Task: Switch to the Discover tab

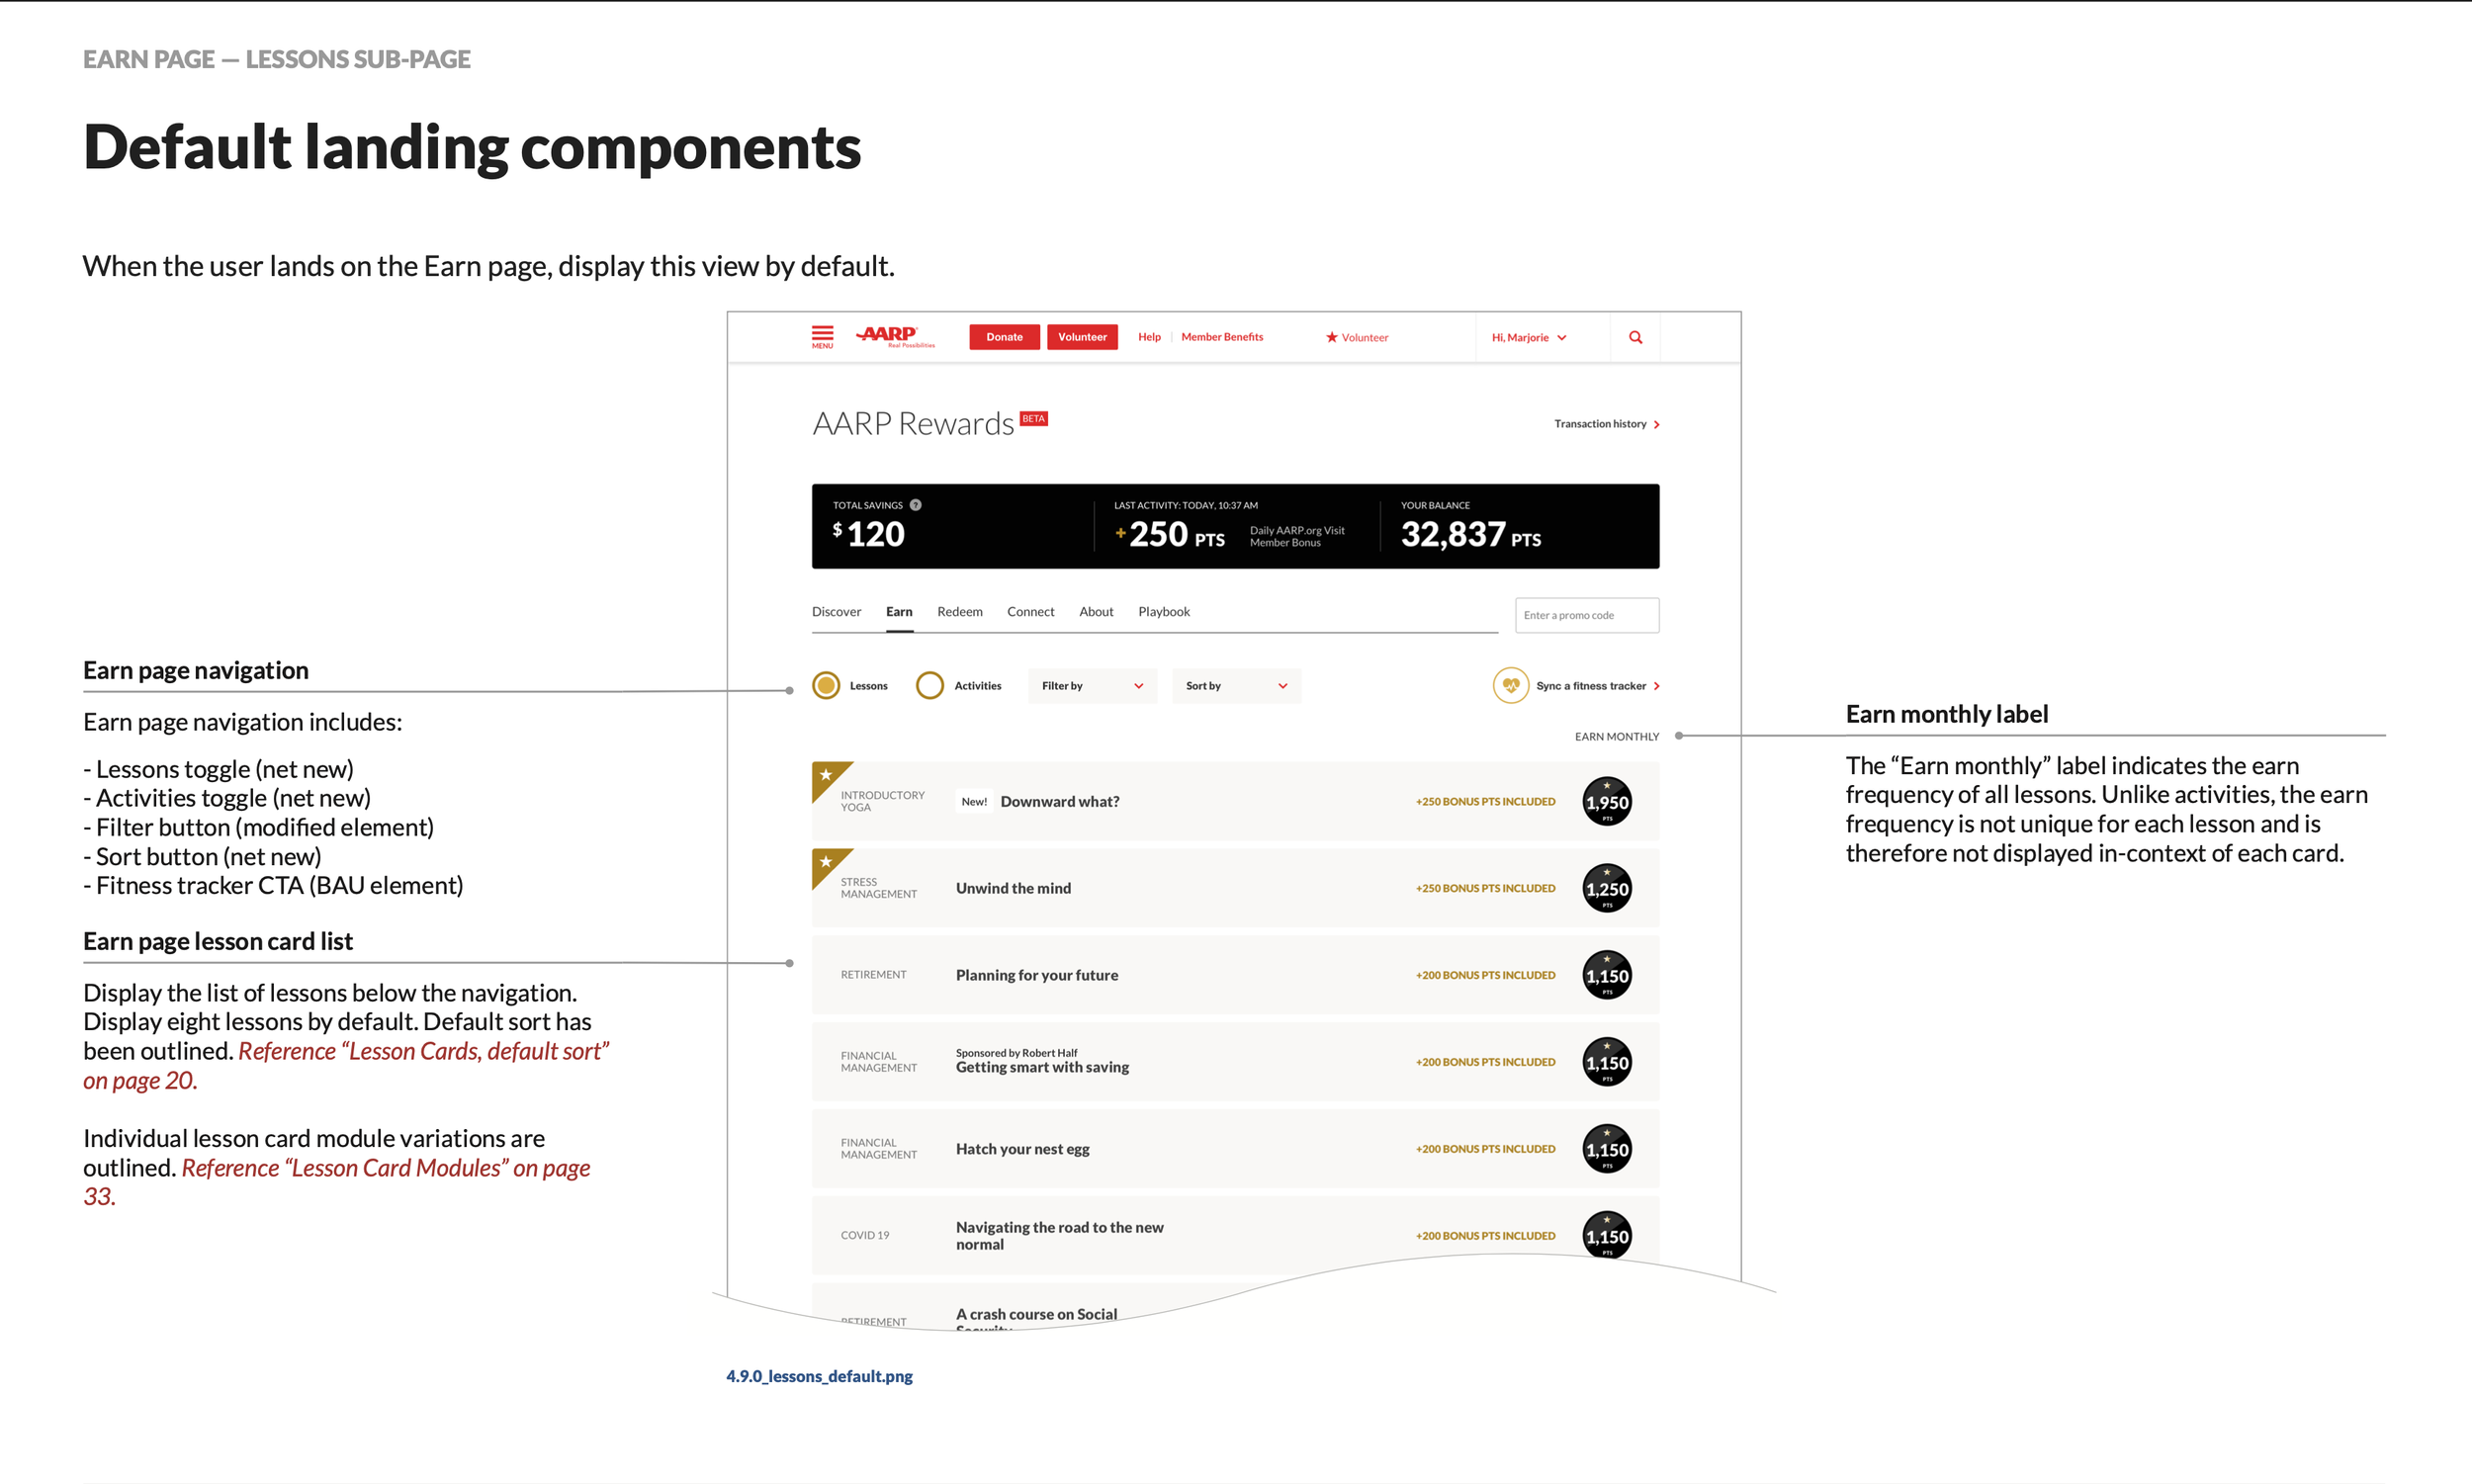Action: coord(836,612)
